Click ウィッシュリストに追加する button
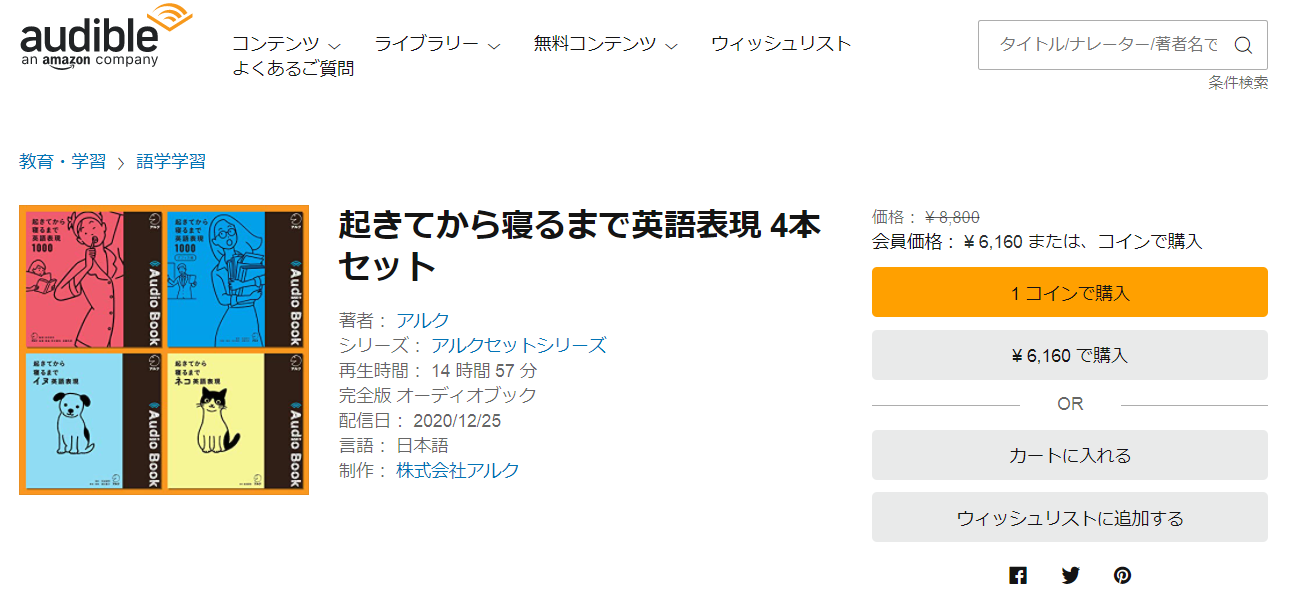The image size is (1314, 603). point(1070,517)
